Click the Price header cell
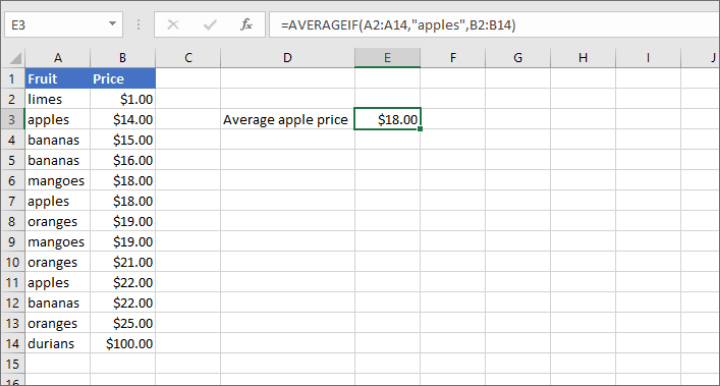This screenshot has height=386, width=720. pyautogui.click(x=123, y=78)
